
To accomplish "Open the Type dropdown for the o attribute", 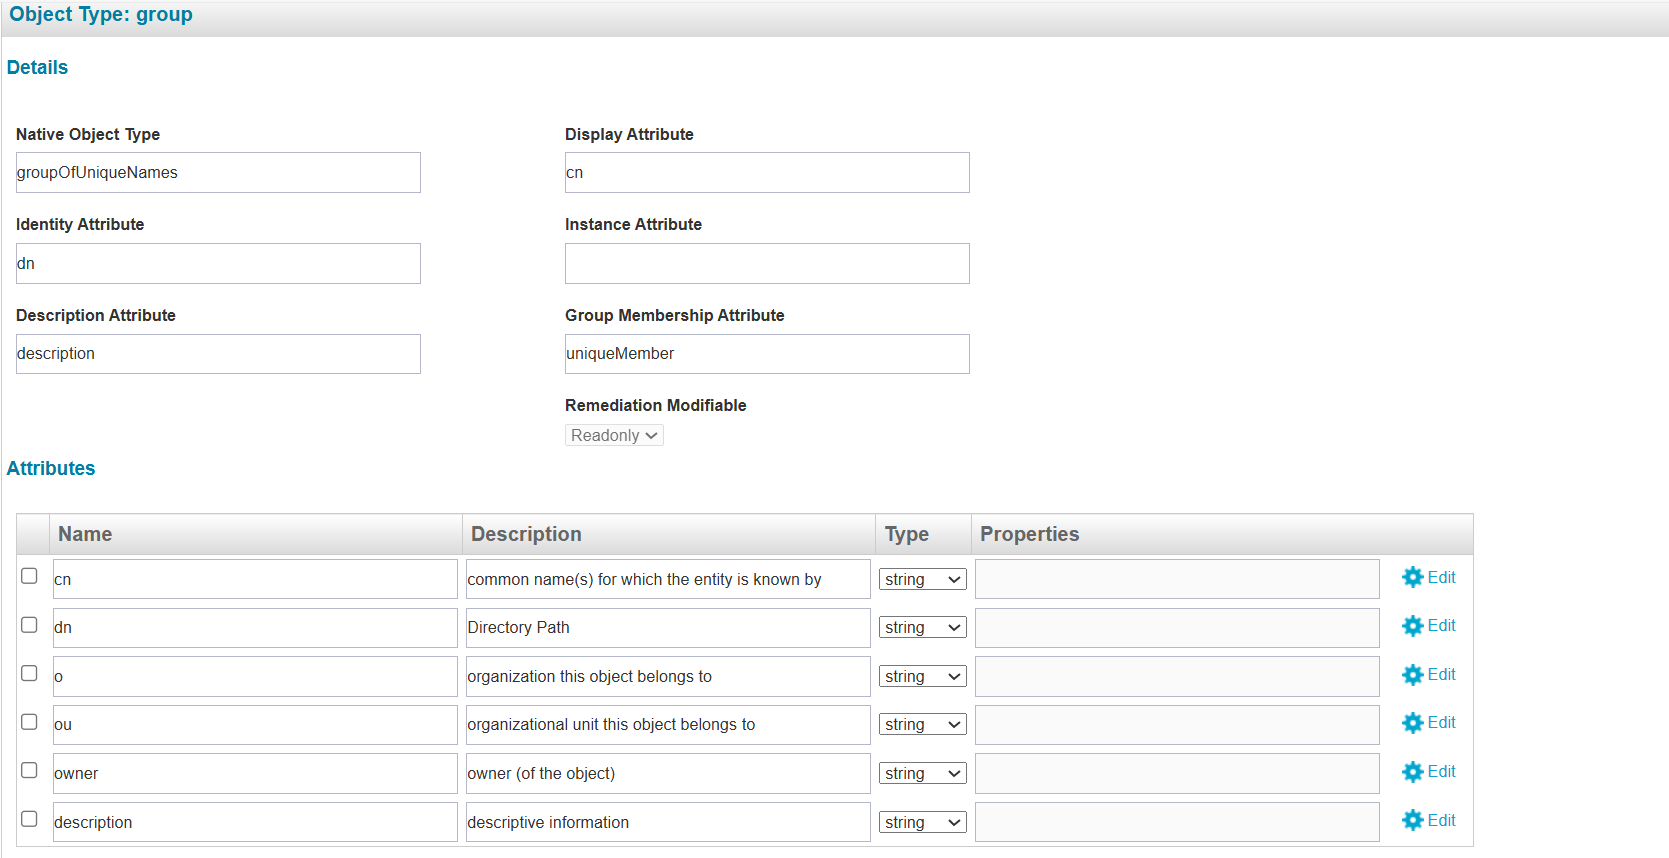I will [x=922, y=677].
